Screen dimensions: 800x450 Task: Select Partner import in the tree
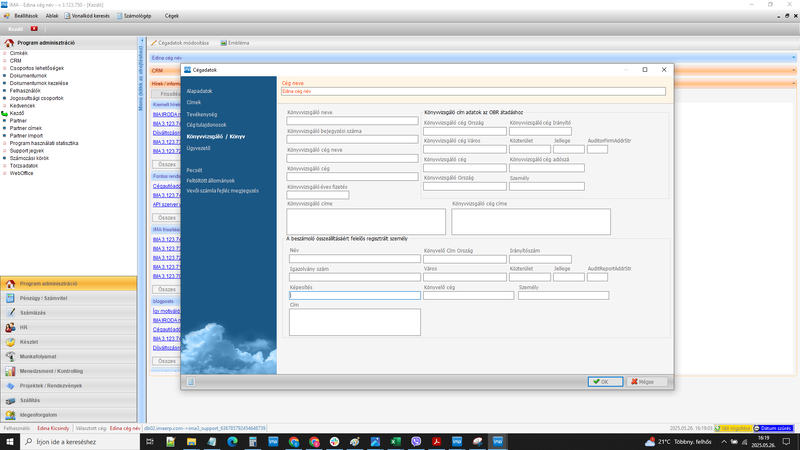click(27, 136)
